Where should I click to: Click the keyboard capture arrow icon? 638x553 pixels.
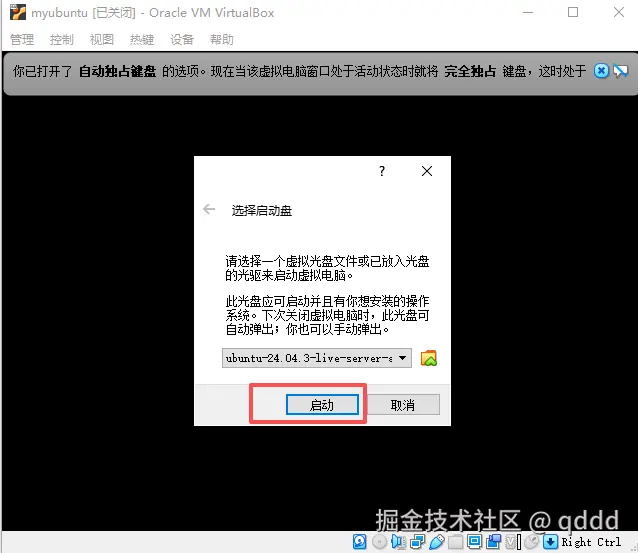[550, 542]
